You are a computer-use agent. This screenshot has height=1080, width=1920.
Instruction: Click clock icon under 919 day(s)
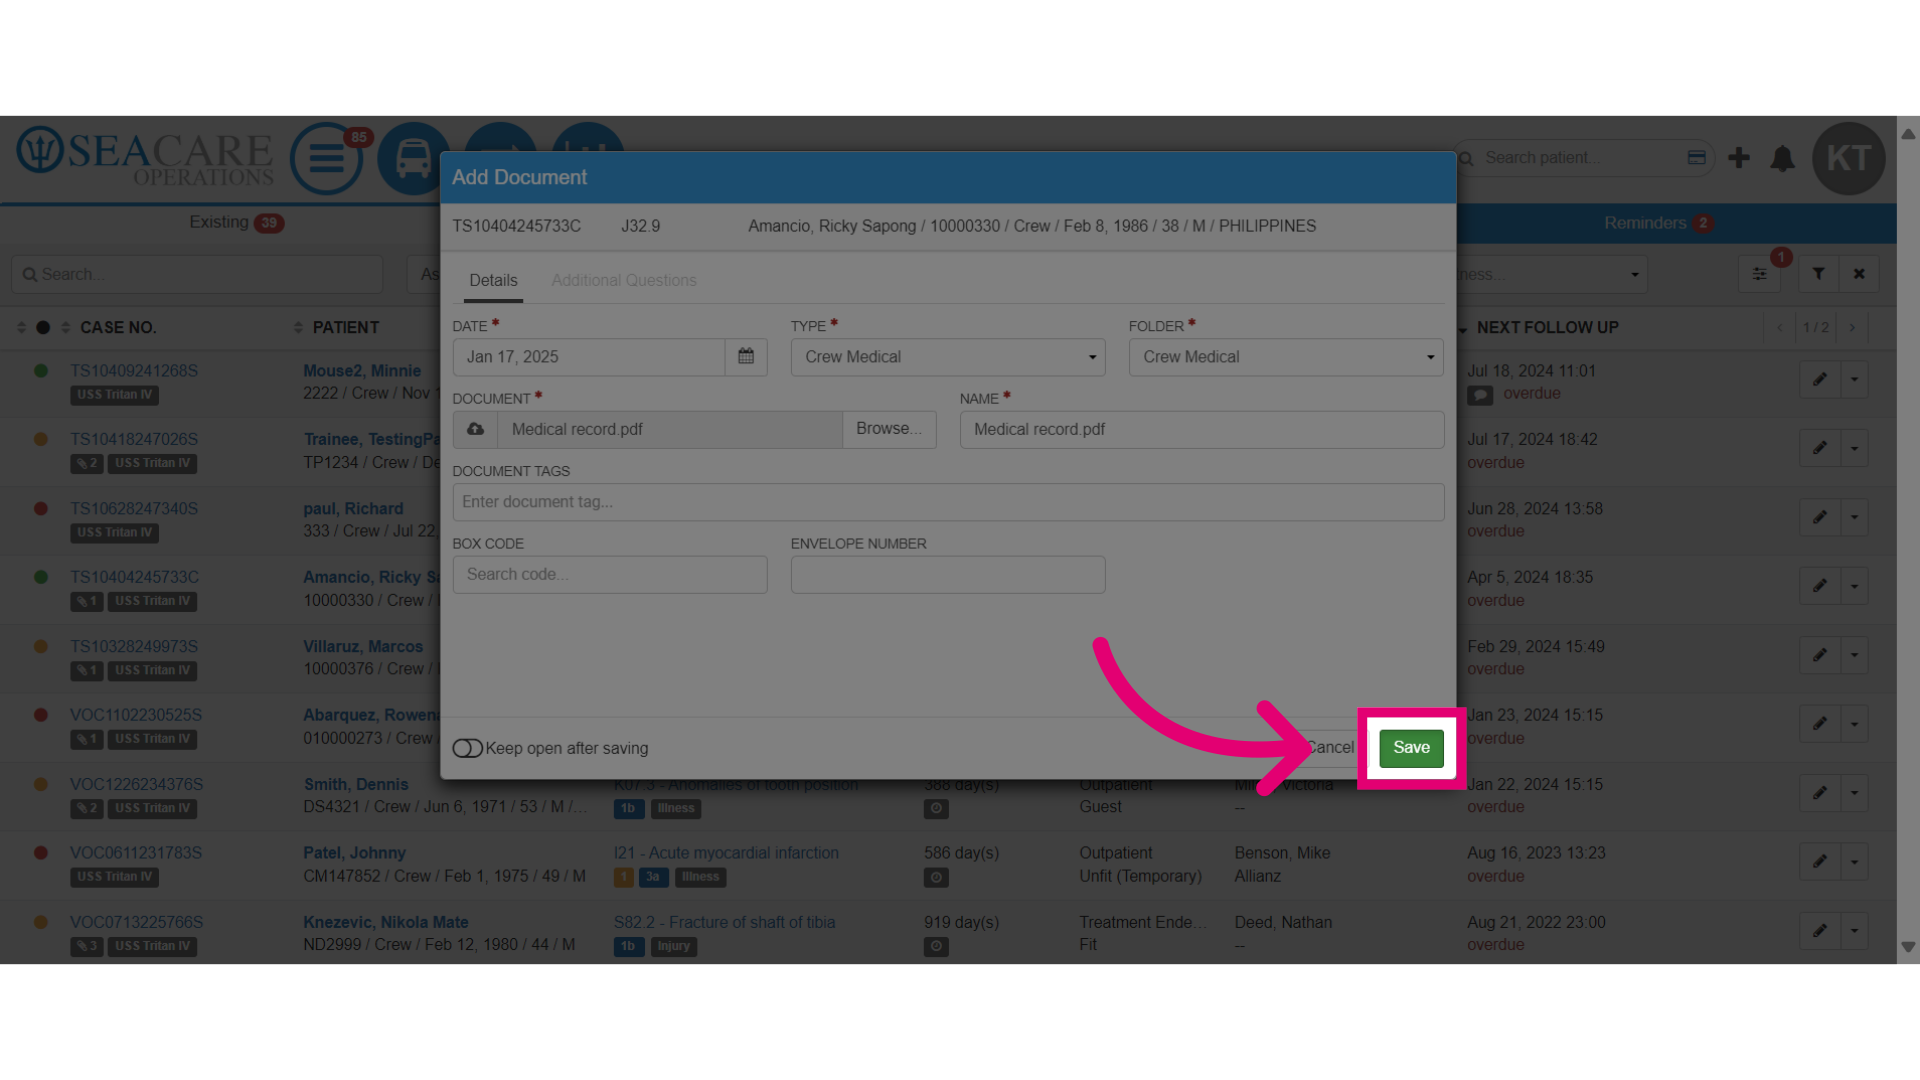pos(936,946)
